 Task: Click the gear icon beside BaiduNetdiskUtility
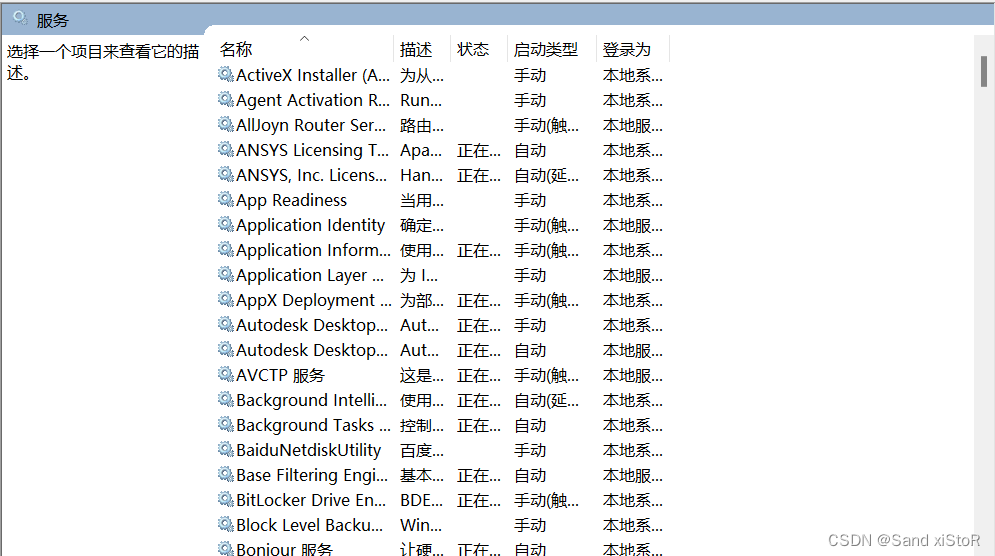[226, 449]
